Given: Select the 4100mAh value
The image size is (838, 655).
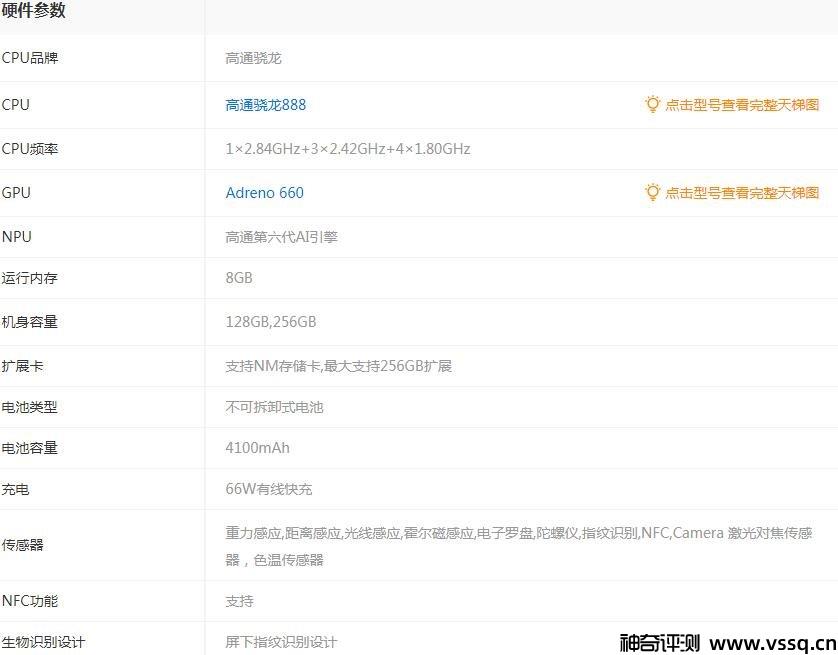Looking at the screenshot, I should [x=258, y=448].
